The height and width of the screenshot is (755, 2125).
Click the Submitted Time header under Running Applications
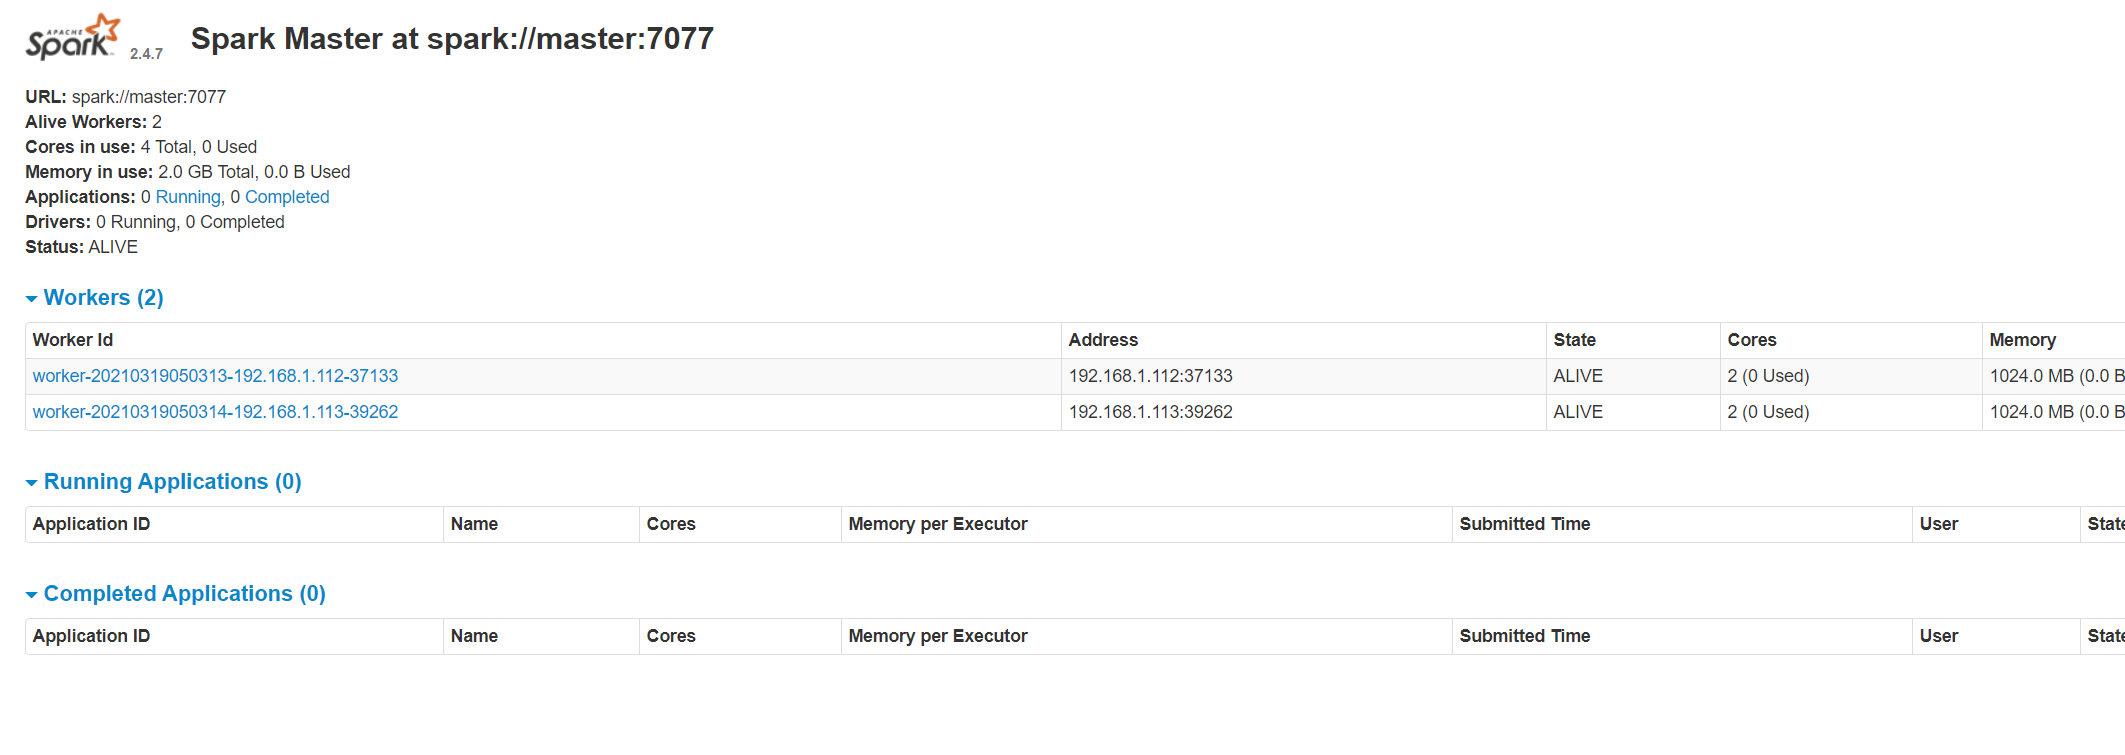1524,523
